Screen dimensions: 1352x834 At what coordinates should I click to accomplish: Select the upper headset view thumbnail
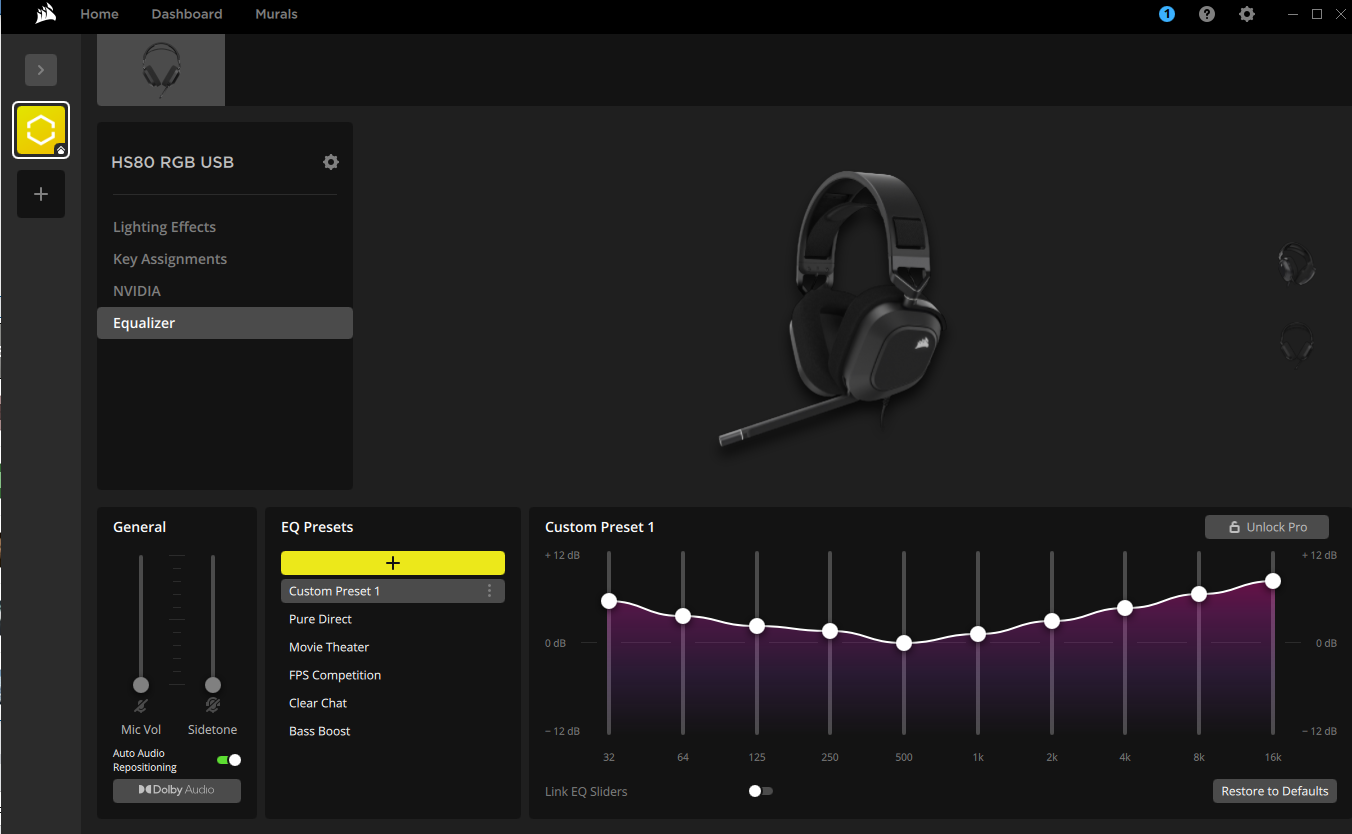click(x=1296, y=265)
